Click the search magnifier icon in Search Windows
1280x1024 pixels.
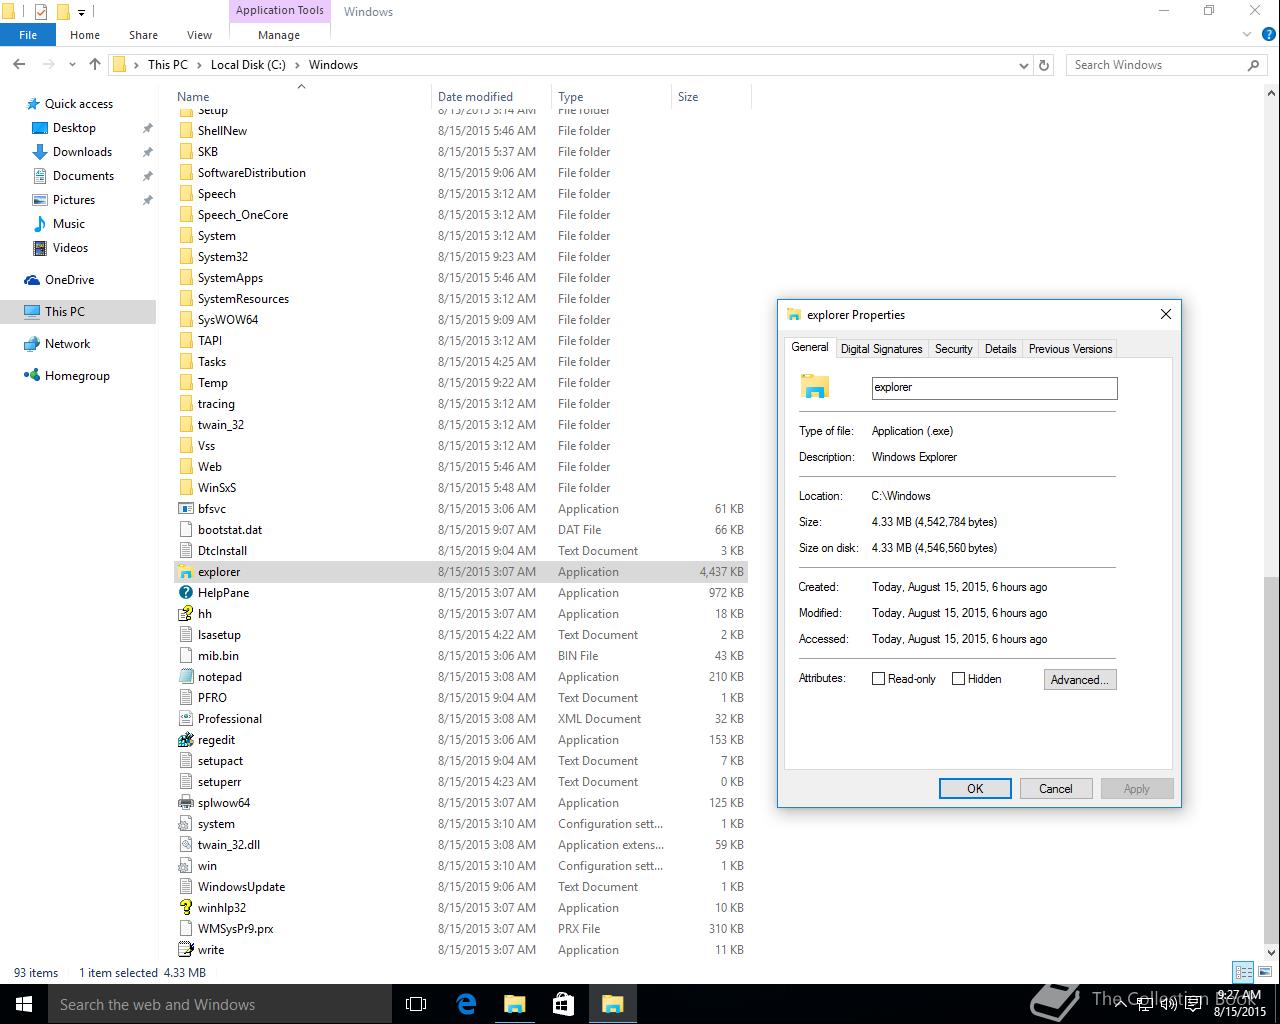(1253, 65)
